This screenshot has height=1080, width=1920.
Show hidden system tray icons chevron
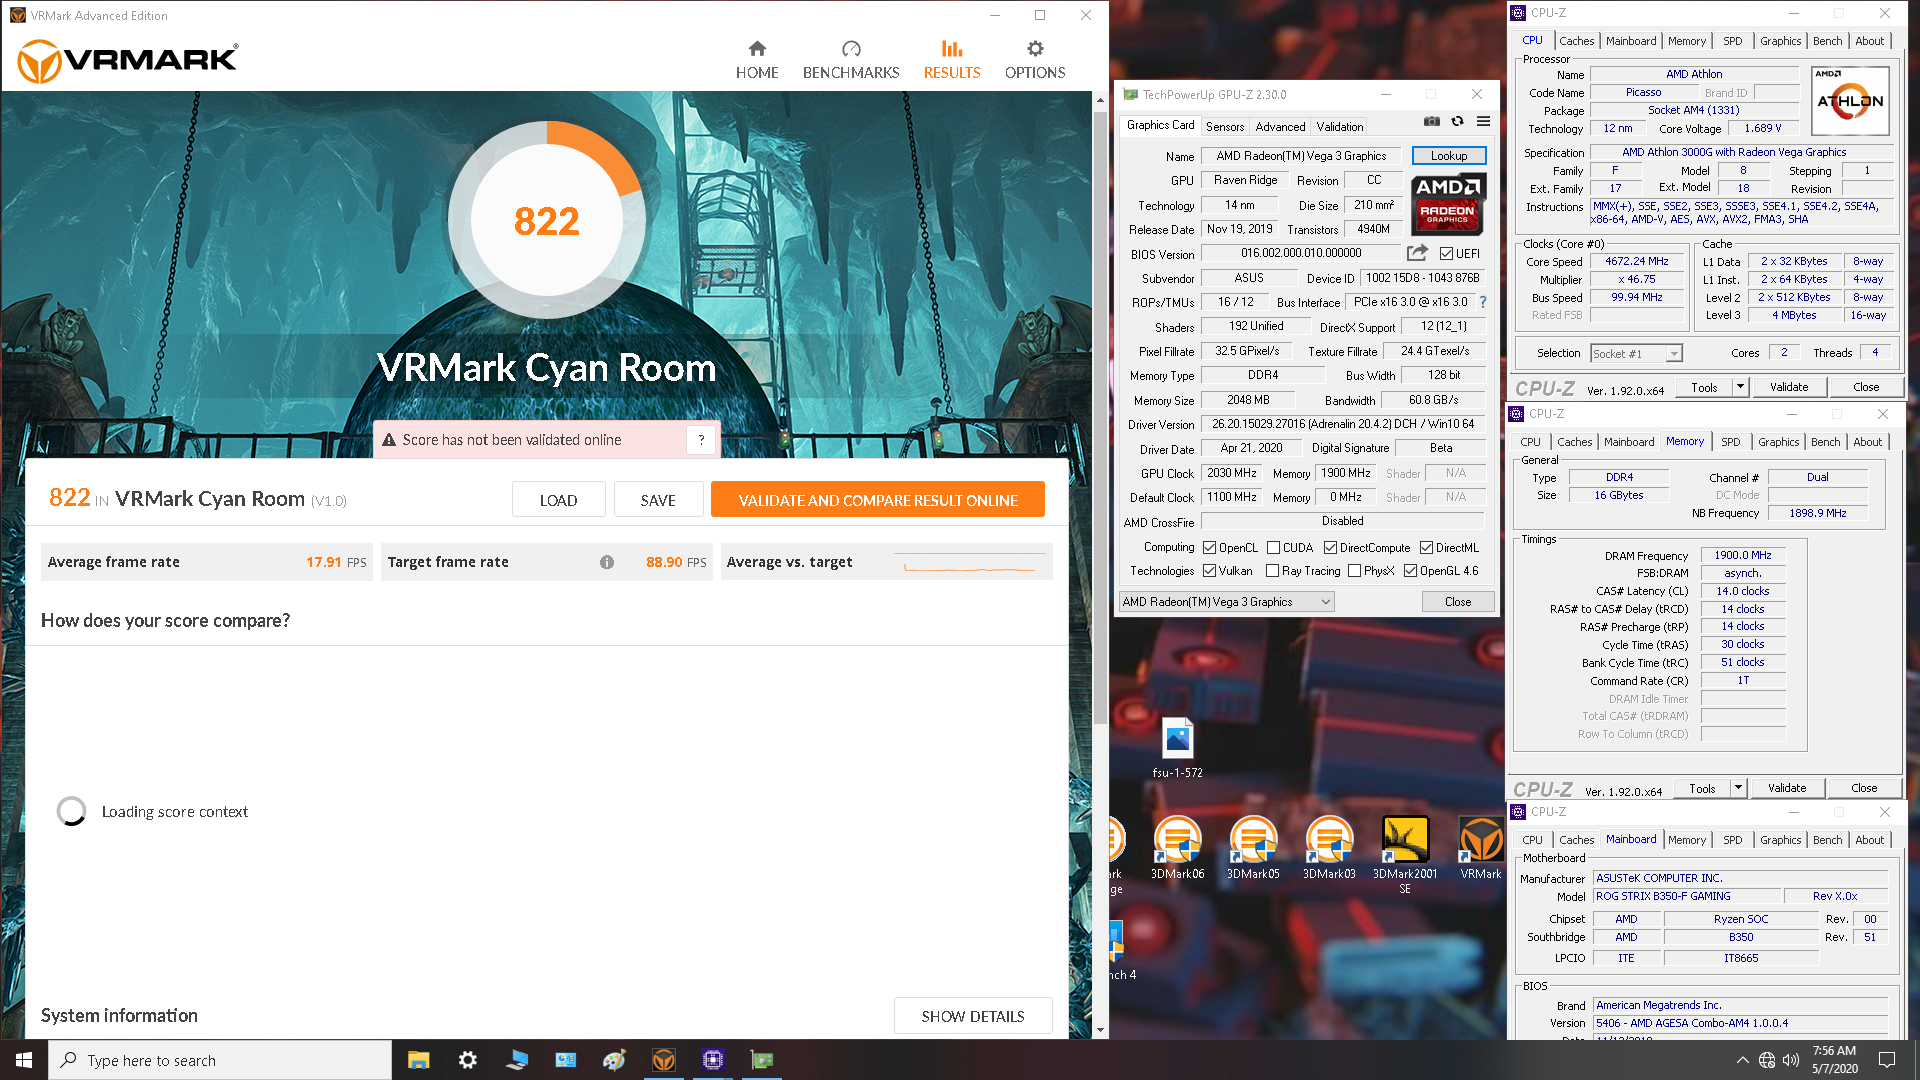click(x=1742, y=1060)
